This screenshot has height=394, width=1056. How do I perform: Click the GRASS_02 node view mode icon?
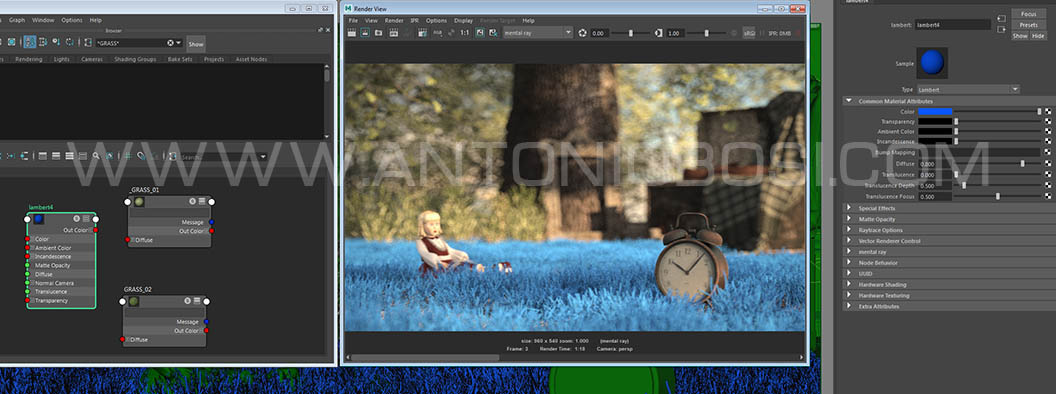(x=197, y=301)
